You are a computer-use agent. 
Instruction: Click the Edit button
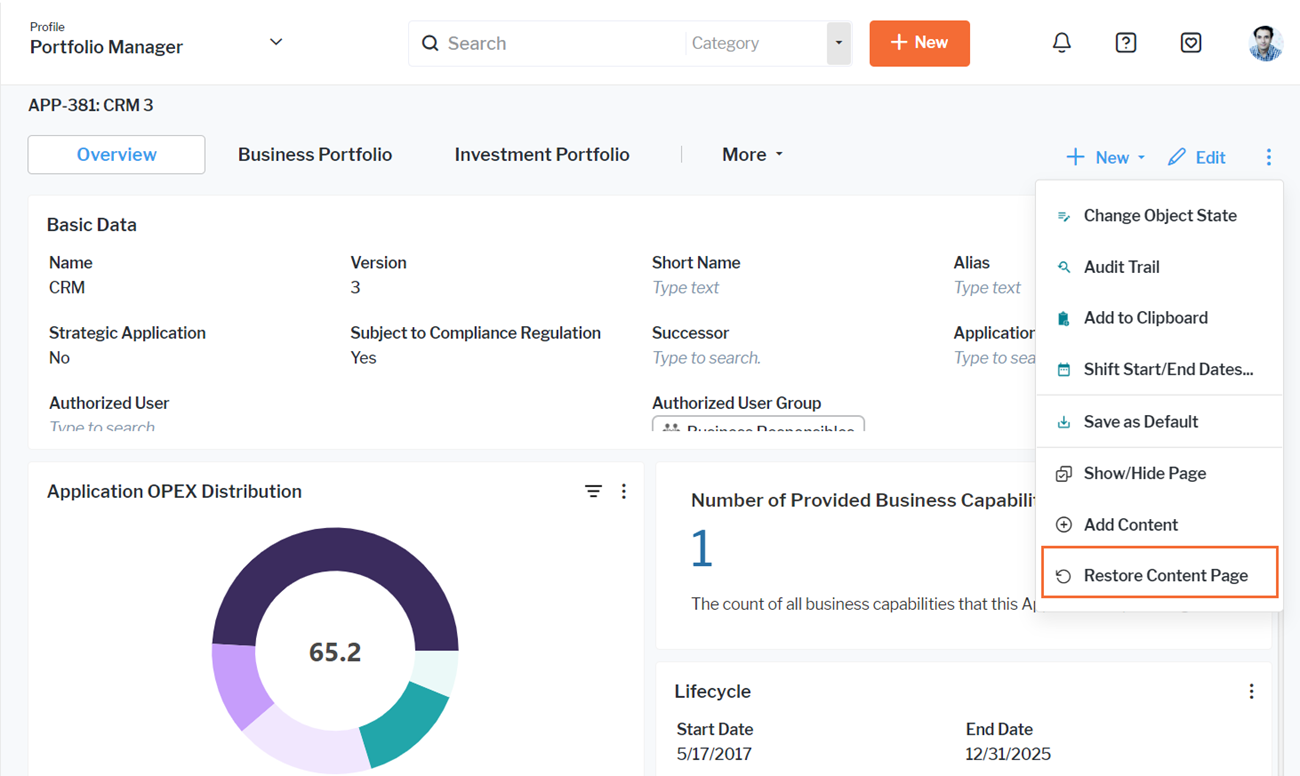coord(1197,157)
